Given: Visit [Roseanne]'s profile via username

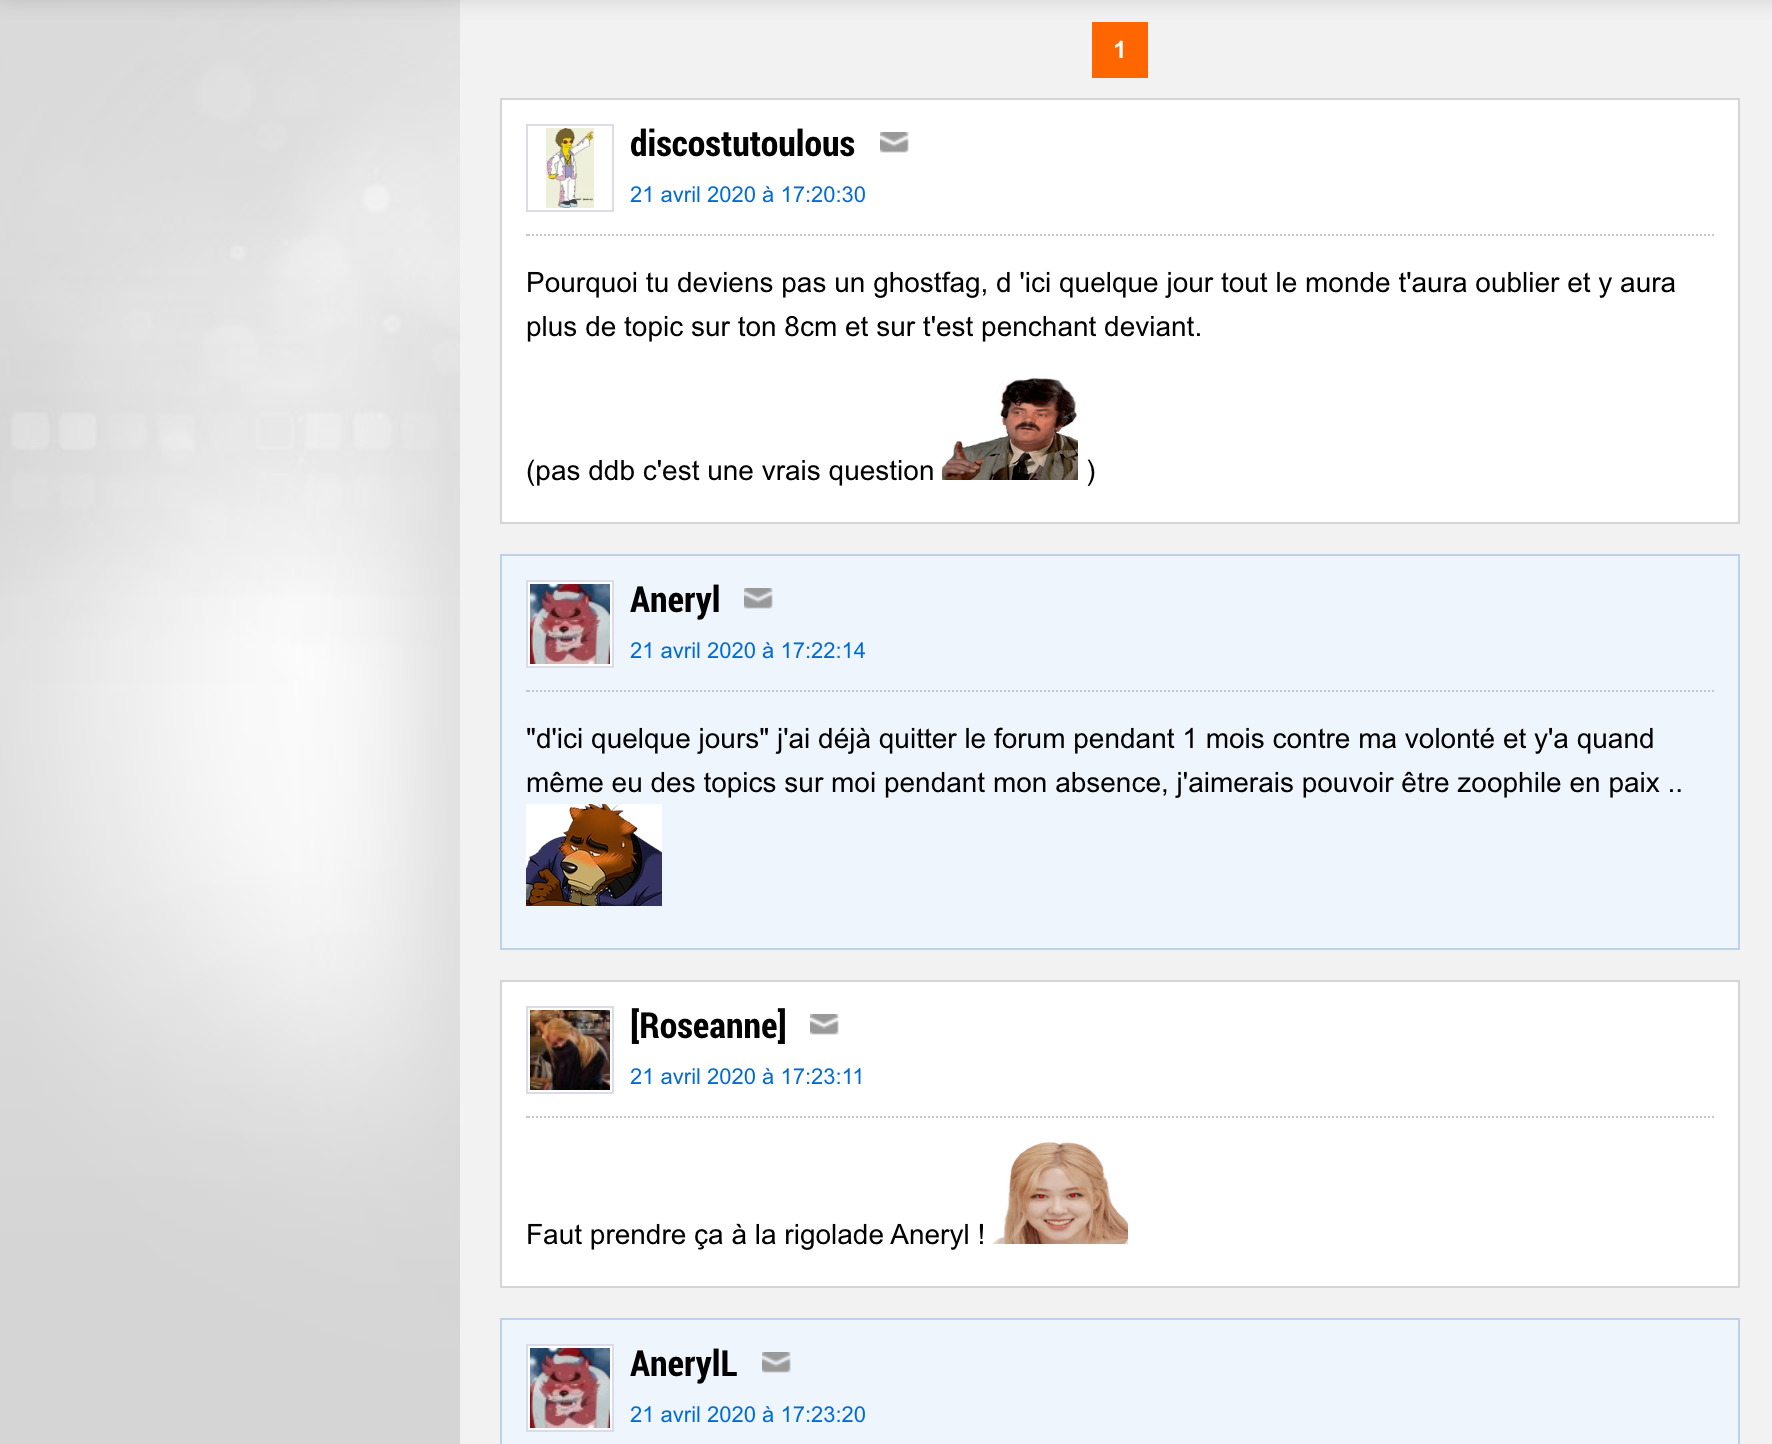Looking at the screenshot, I should tap(708, 1026).
